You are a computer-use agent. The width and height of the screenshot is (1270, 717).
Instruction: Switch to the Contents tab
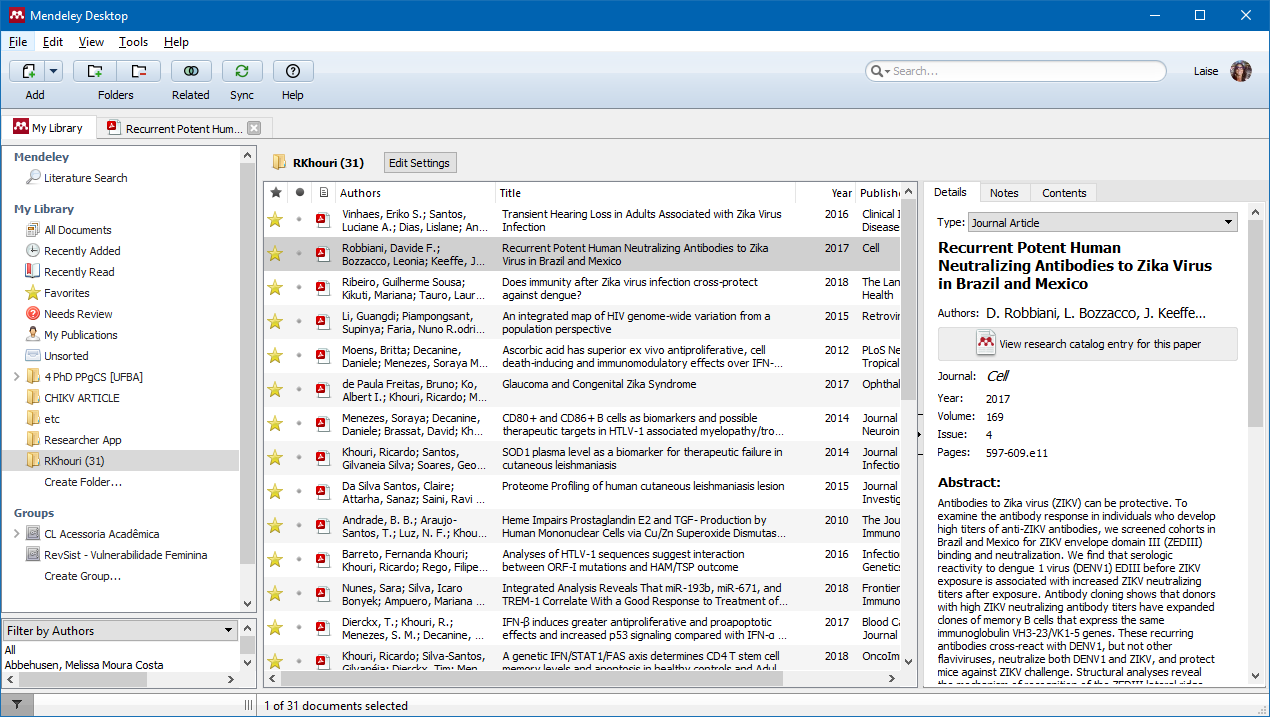[1064, 193]
